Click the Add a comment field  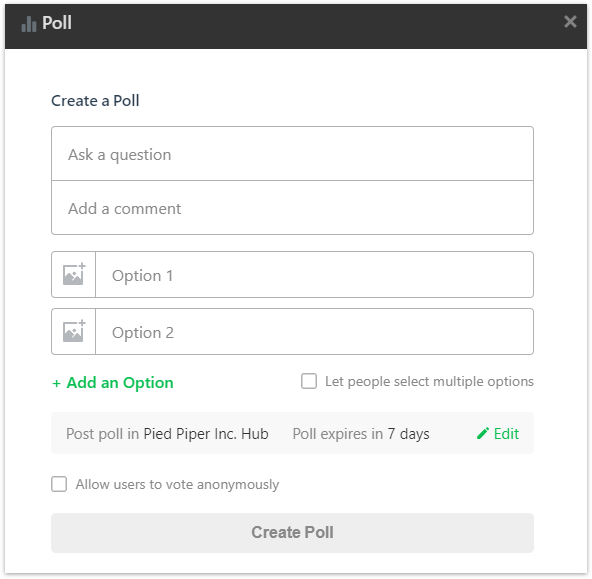click(292, 208)
